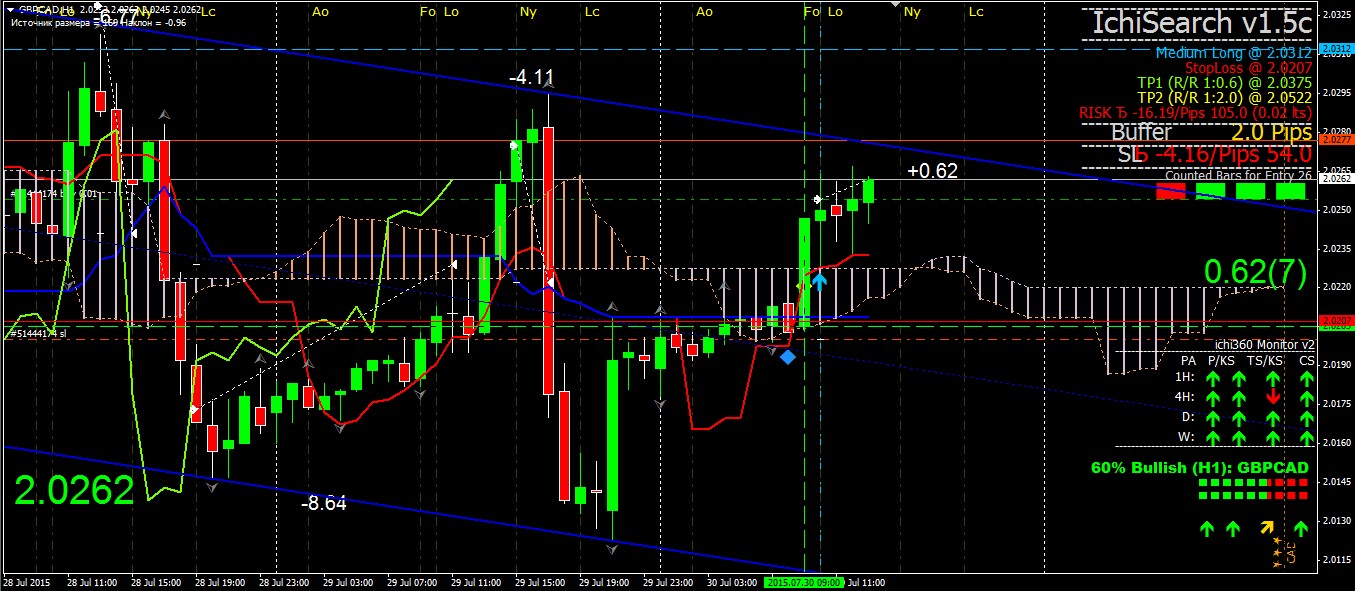Click the -8.64 swing label
The height and width of the screenshot is (591, 1355).
click(324, 504)
